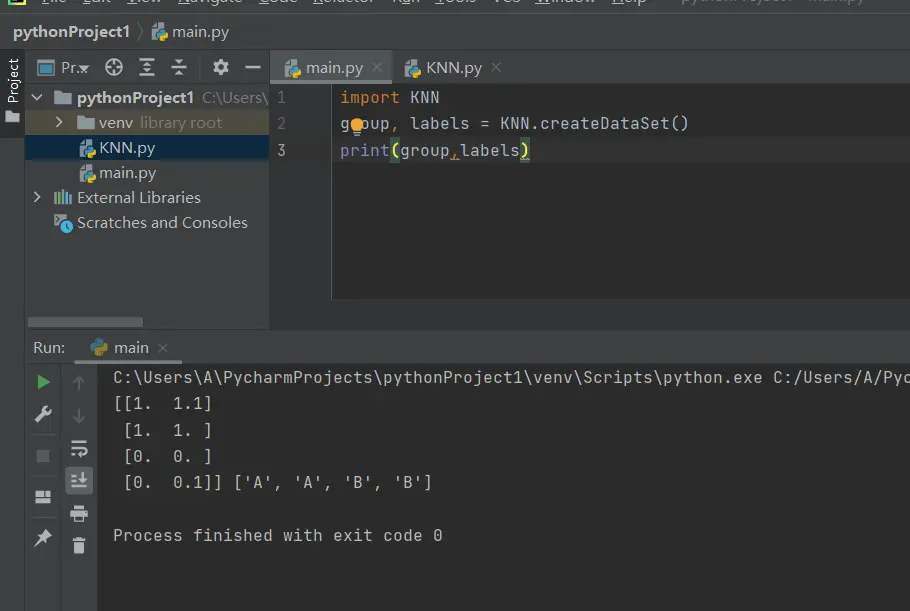Click line number 3 in the gutter

click(281, 150)
